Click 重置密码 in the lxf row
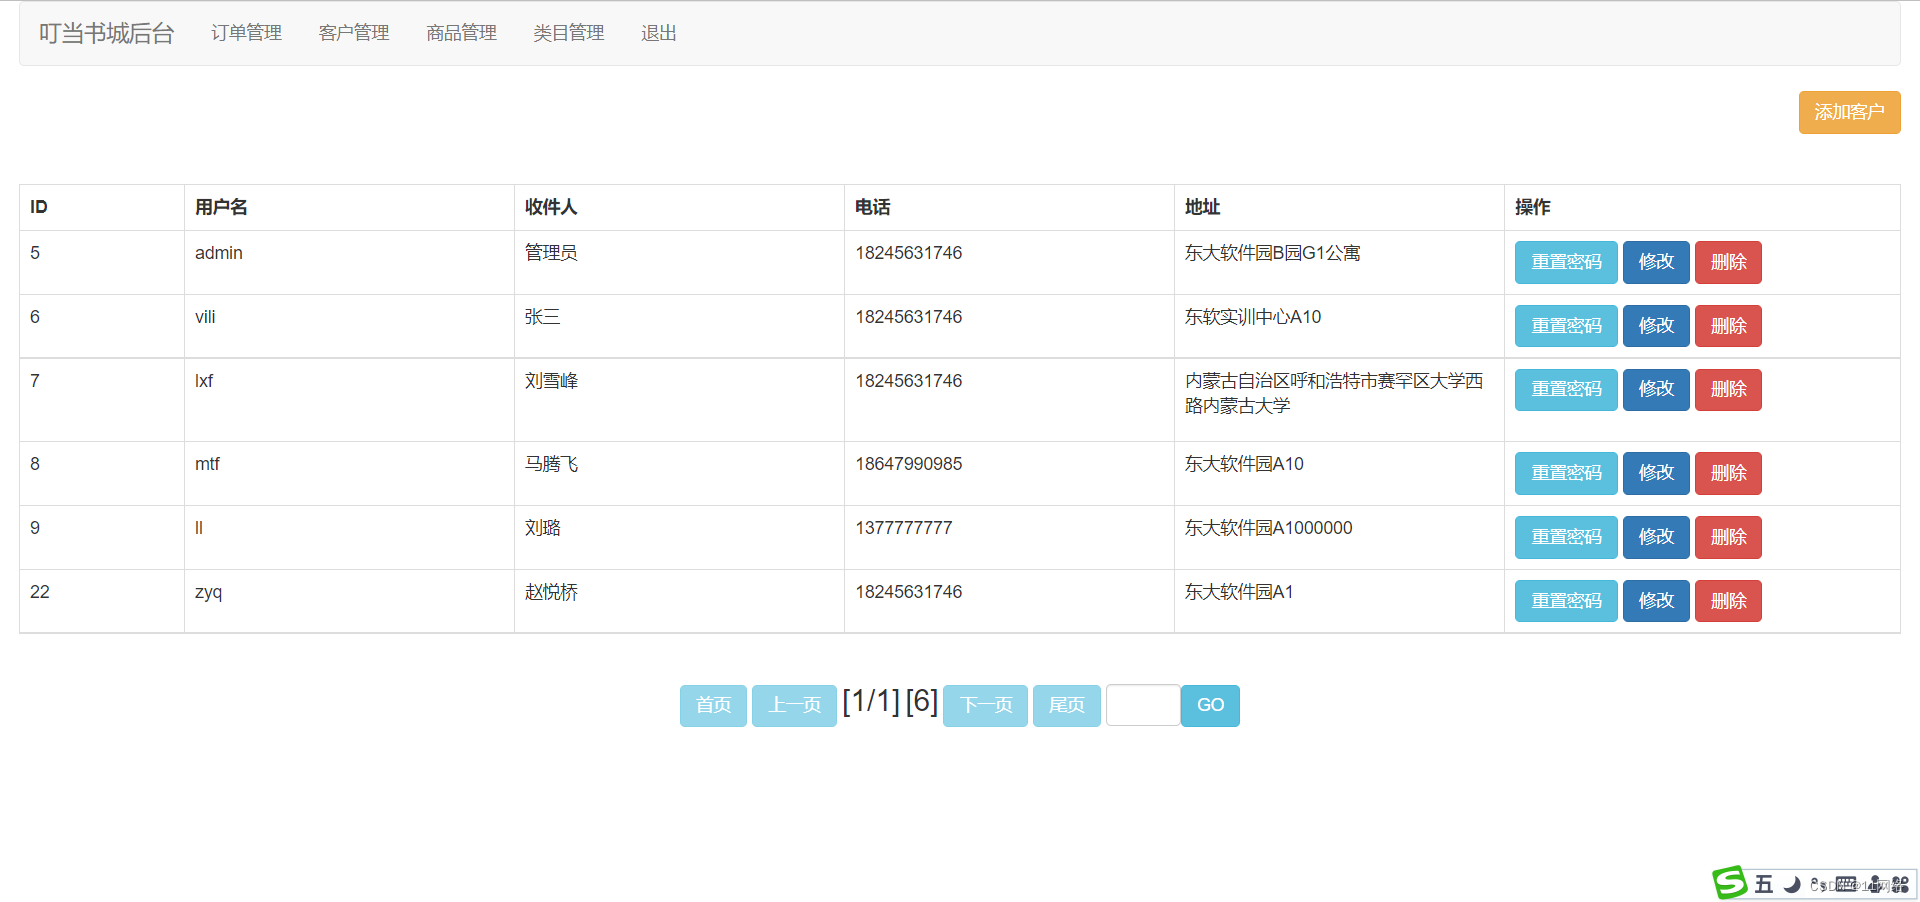Screen dimensions: 1920x902 point(1566,389)
